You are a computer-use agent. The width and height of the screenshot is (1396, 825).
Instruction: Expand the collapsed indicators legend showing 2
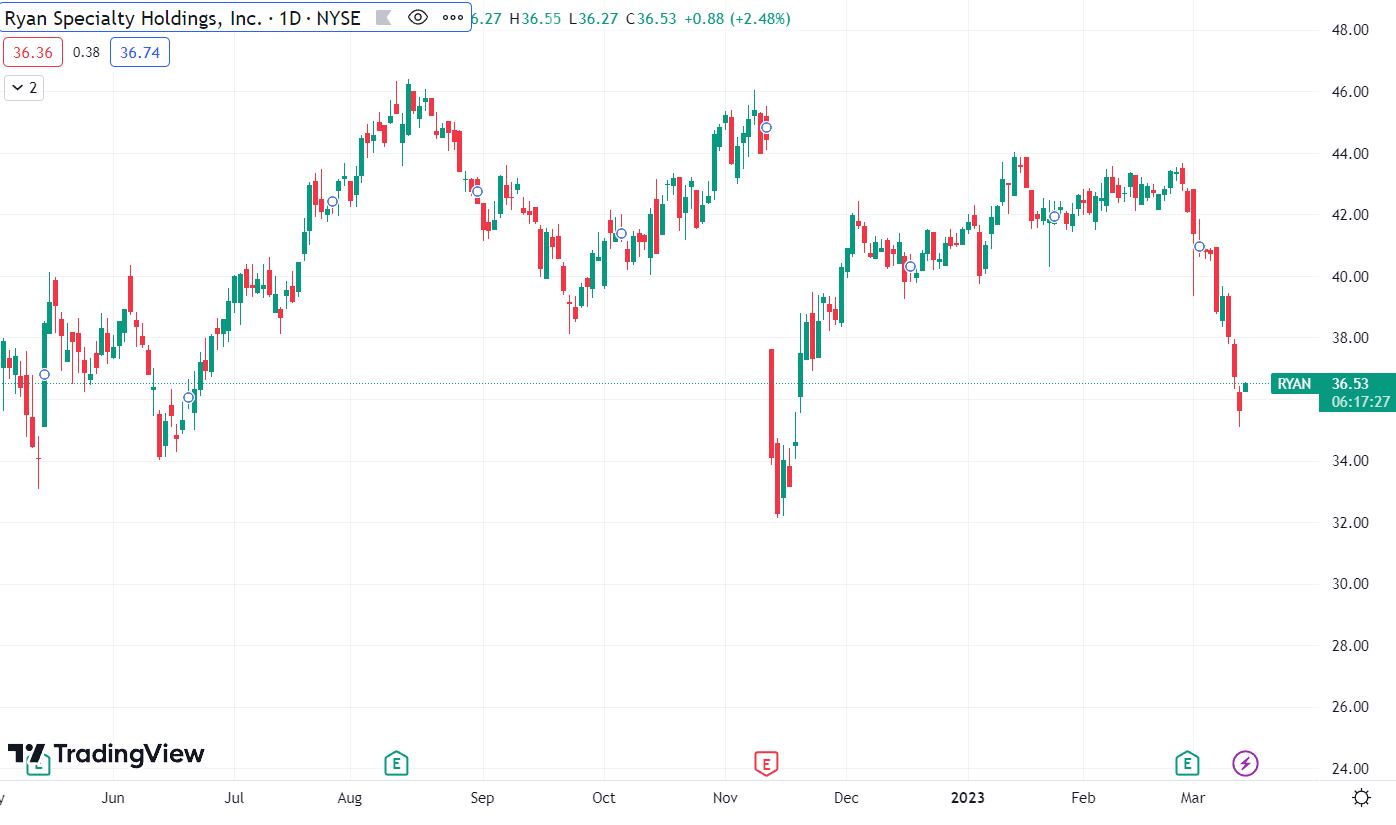tap(24, 88)
